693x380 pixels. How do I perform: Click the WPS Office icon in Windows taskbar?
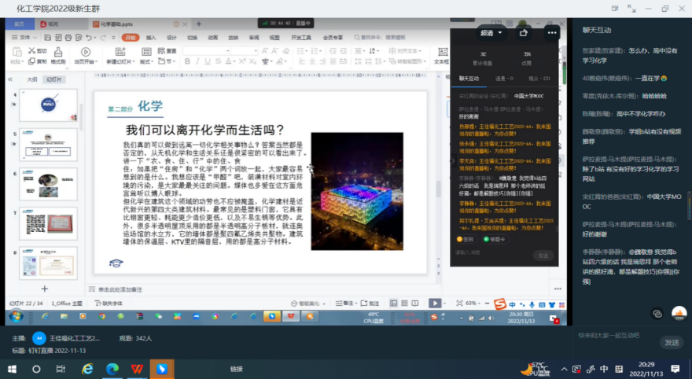[137, 369]
